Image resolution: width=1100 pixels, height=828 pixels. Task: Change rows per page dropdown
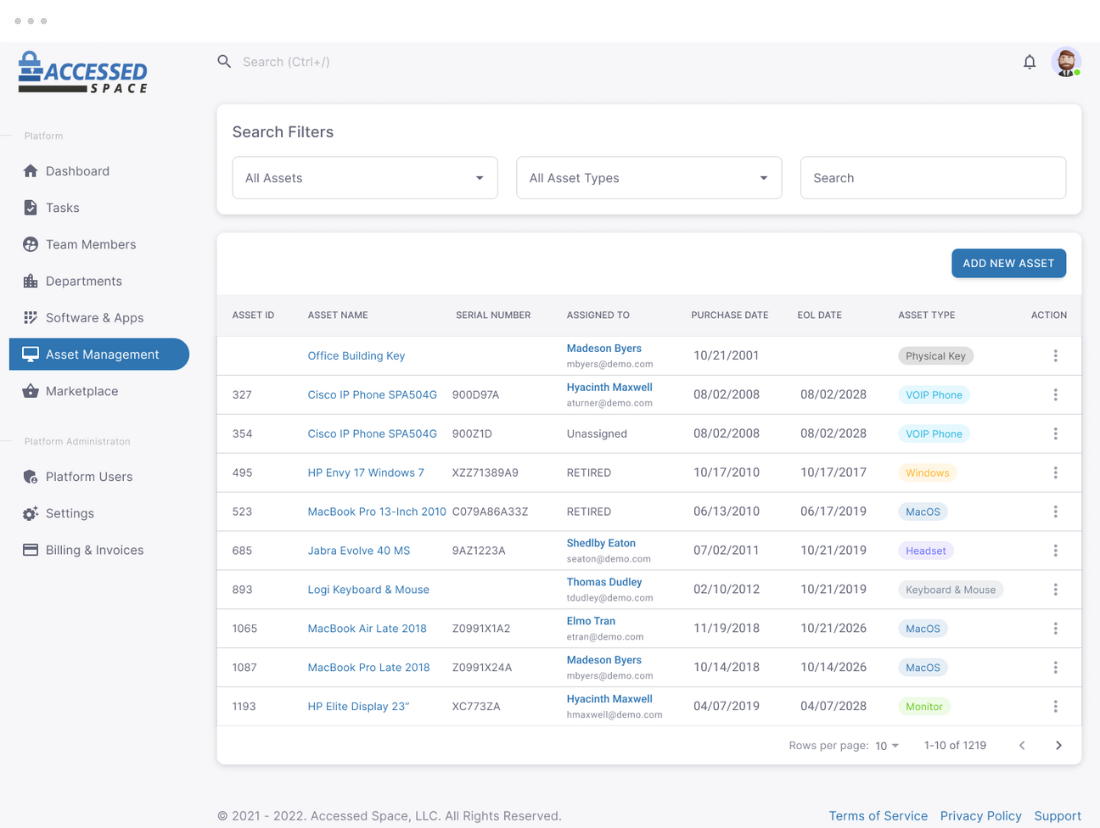point(887,745)
